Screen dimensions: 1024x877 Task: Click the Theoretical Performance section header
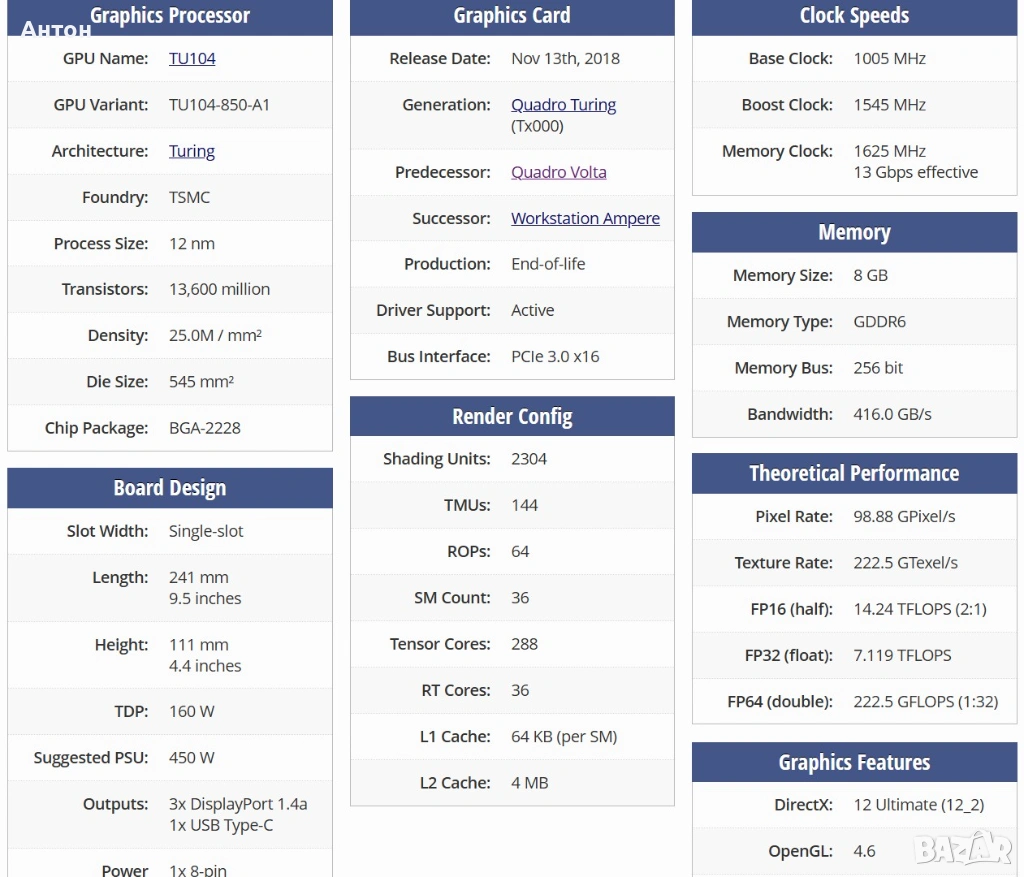click(854, 473)
